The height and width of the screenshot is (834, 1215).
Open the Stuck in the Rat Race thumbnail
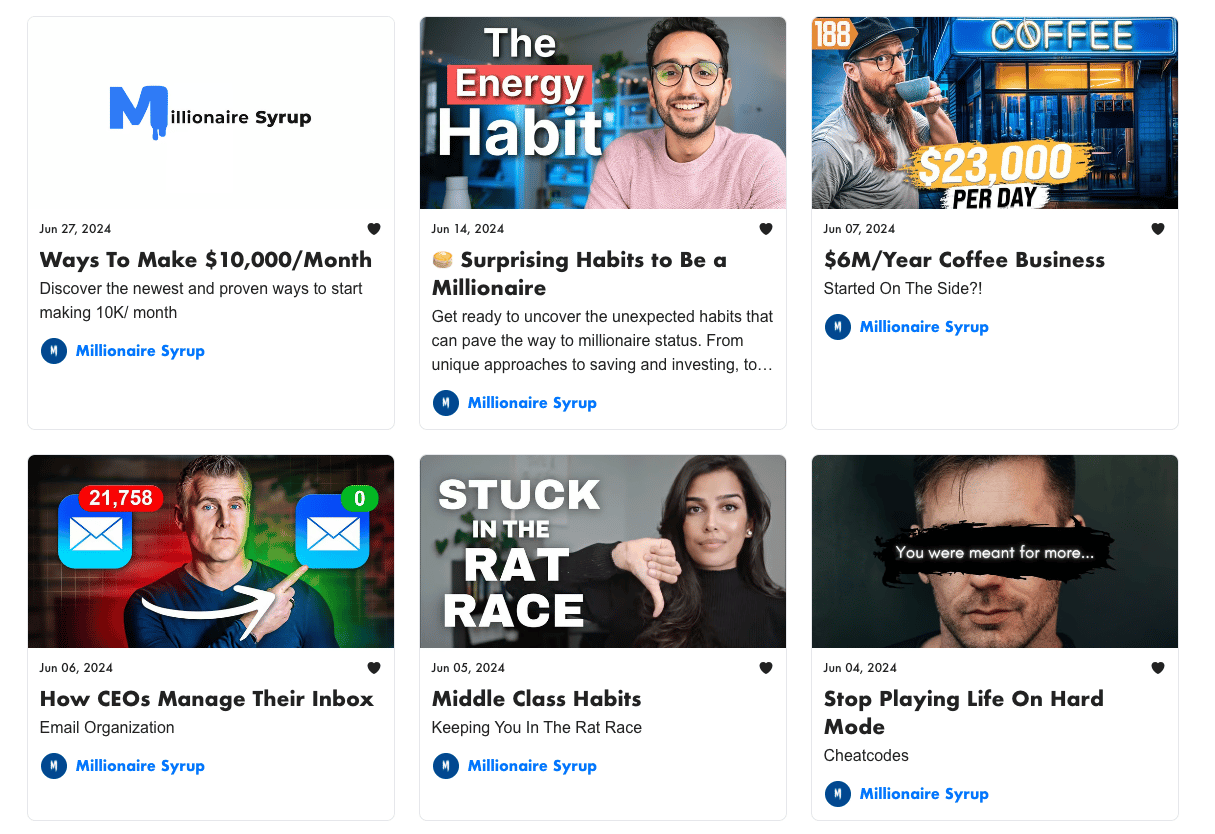[603, 552]
